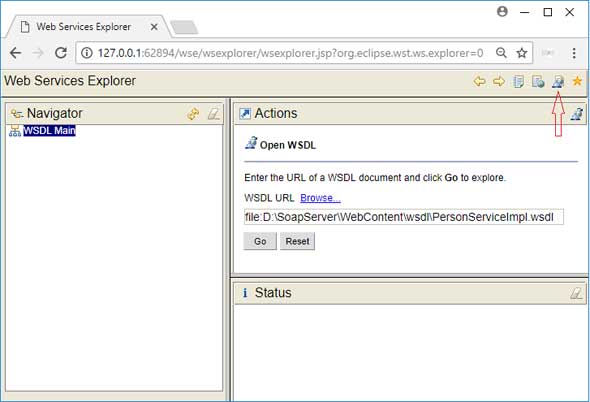Bookmark this page with the address bar star
590x402 pixels.
[522, 53]
